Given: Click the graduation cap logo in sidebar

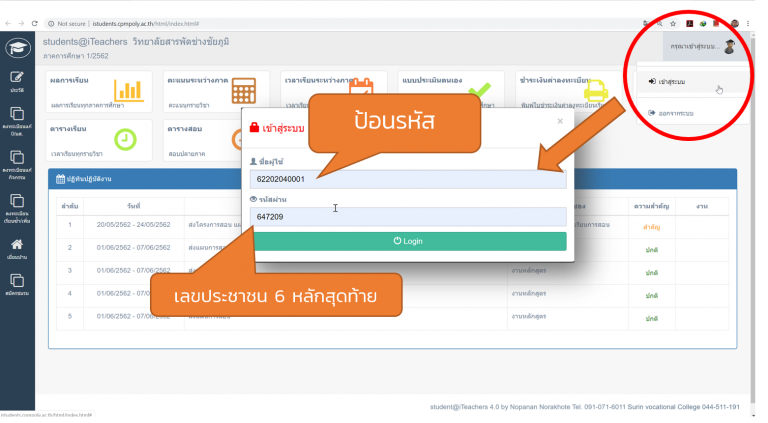Looking at the screenshot, I should (17, 47).
